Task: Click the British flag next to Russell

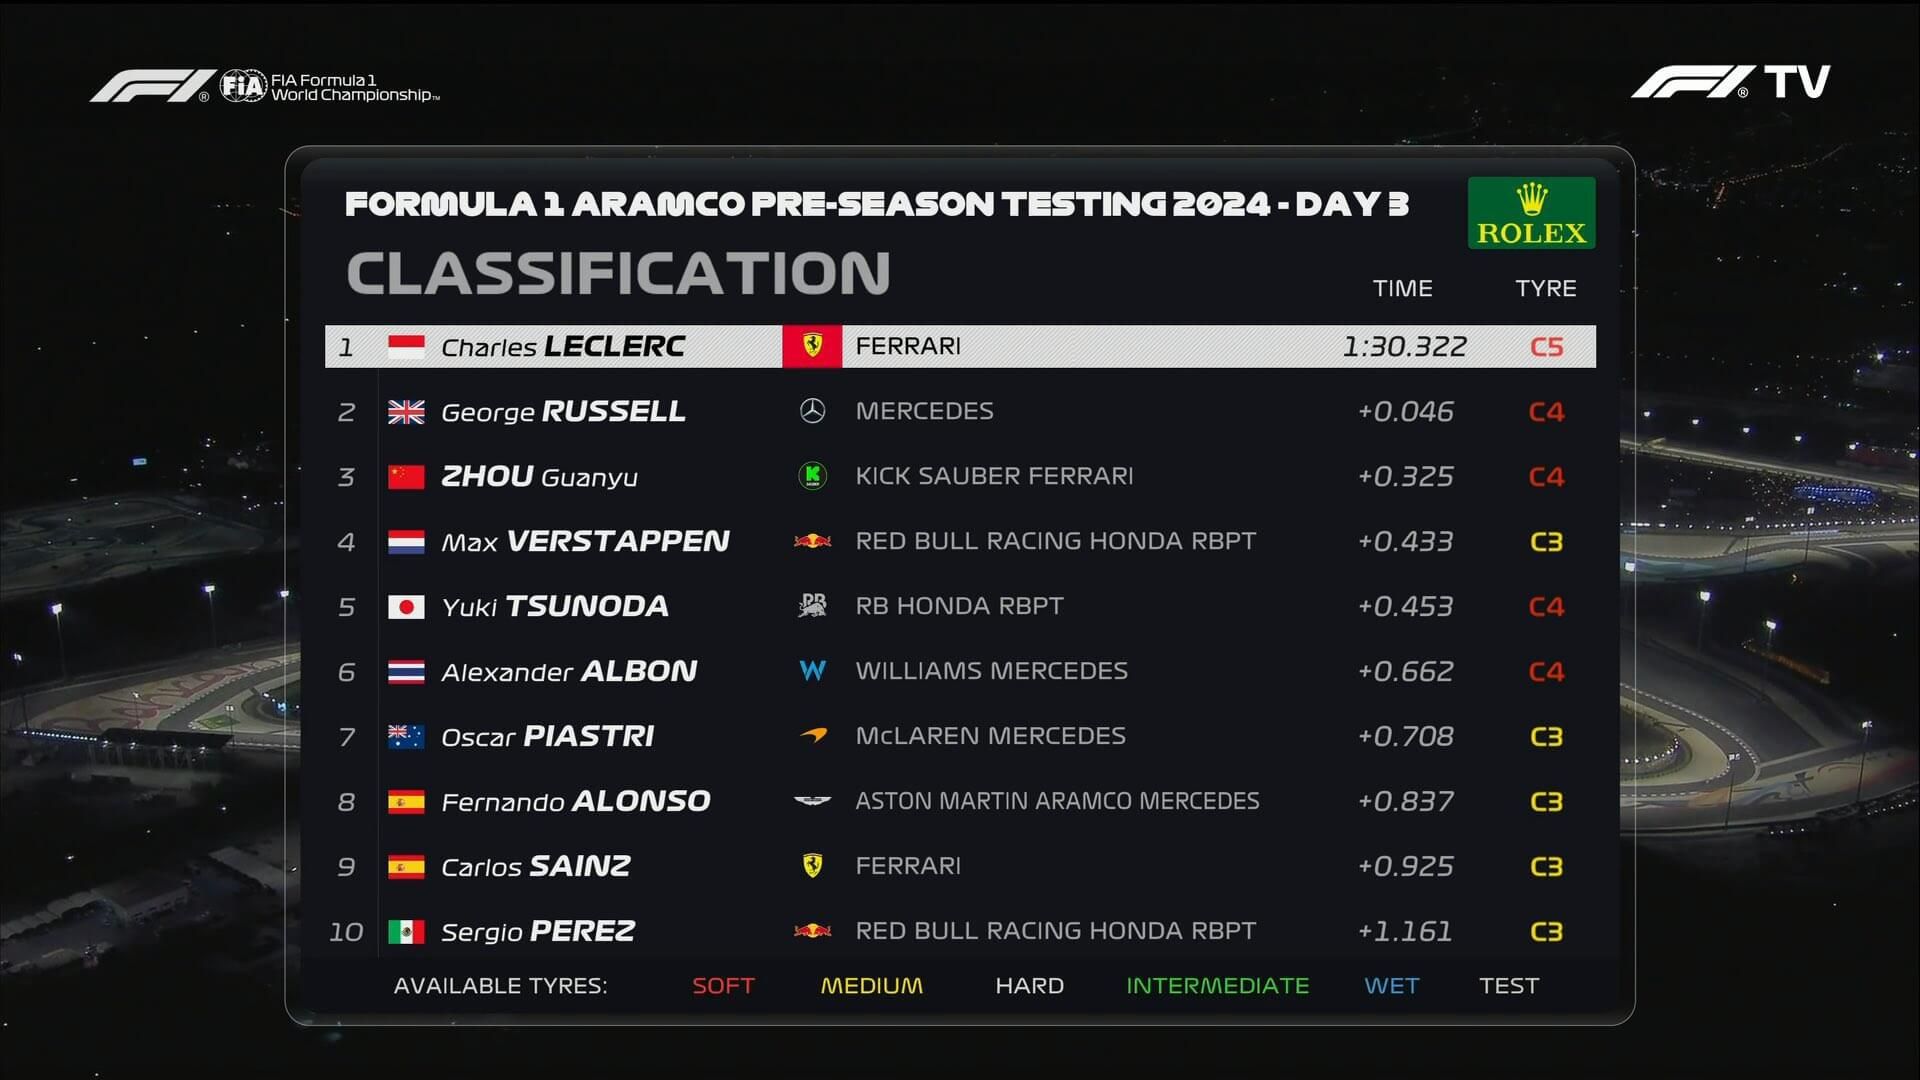Action: (x=406, y=412)
